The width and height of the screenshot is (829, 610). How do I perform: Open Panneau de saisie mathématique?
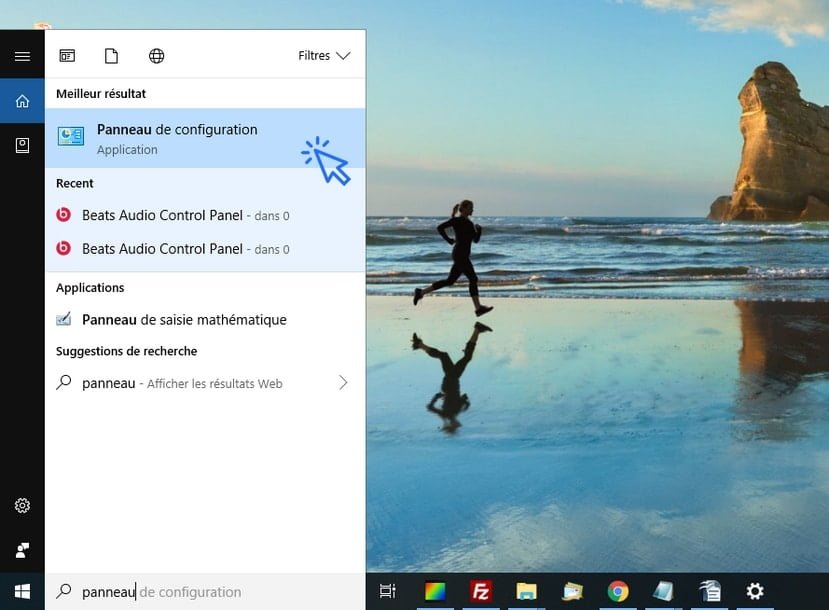click(x=205, y=319)
